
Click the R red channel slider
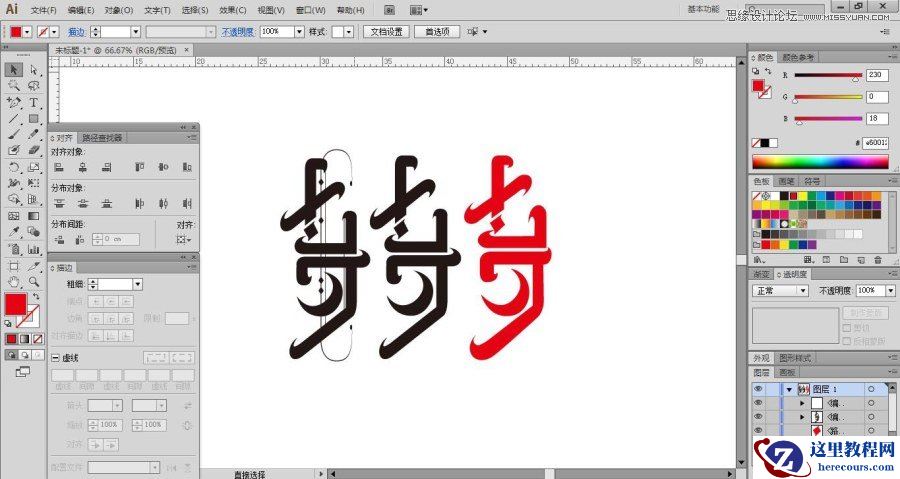pyautogui.click(x=828, y=75)
